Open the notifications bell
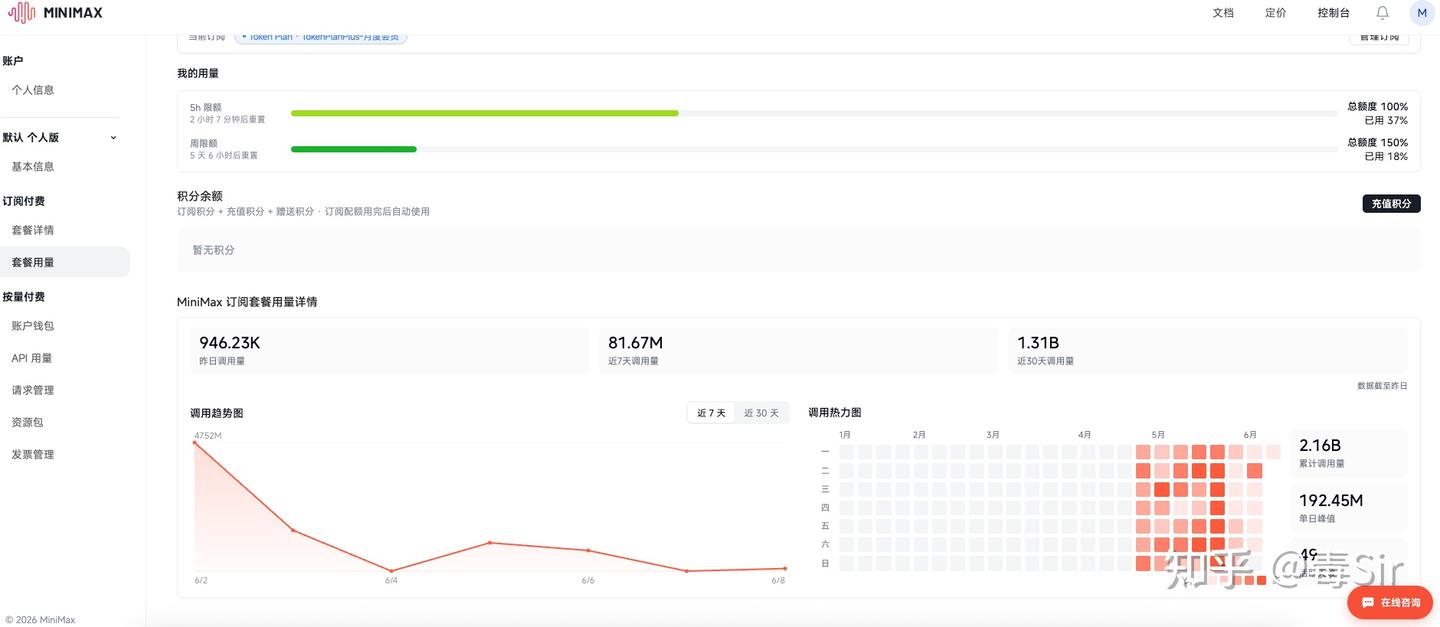The height and width of the screenshot is (627, 1440). pyautogui.click(x=1382, y=13)
